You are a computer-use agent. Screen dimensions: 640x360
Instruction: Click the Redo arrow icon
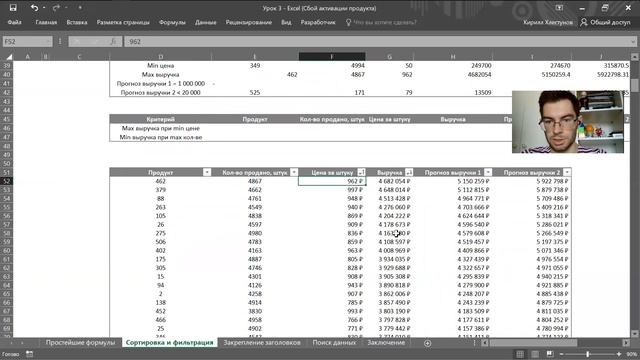click(x=56, y=8)
